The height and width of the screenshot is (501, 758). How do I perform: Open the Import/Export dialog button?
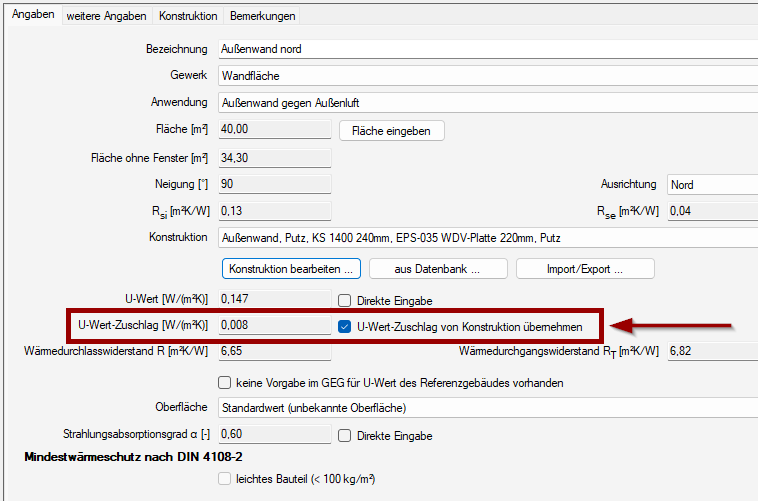(x=584, y=269)
